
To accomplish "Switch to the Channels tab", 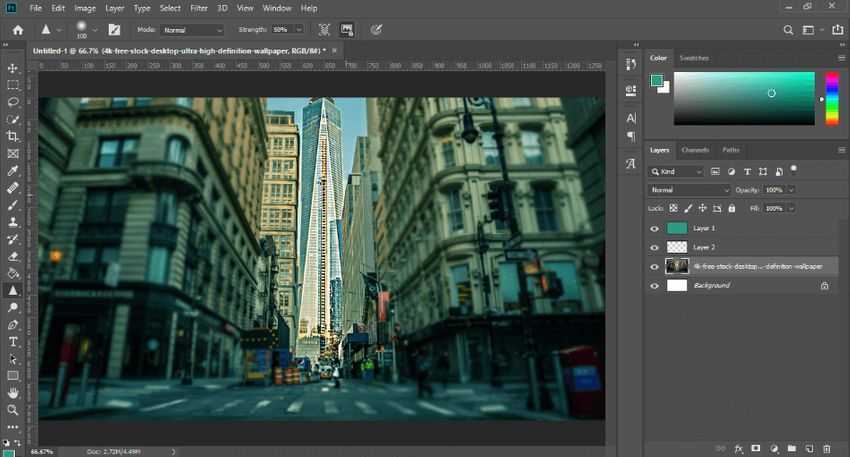I will 695,150.
